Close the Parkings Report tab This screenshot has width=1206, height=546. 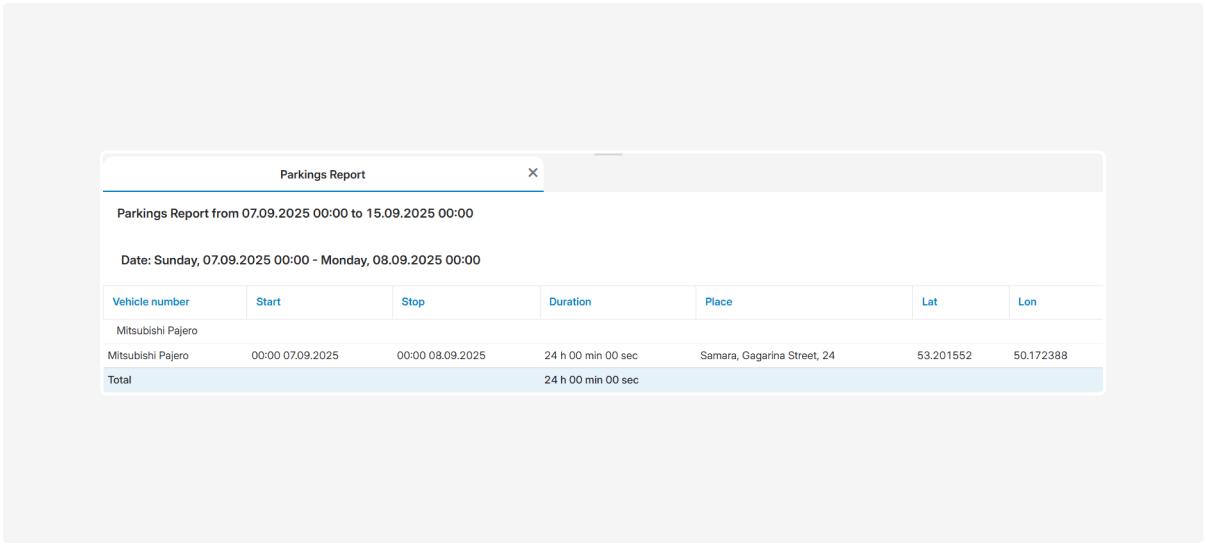click(x=533, y=173)
